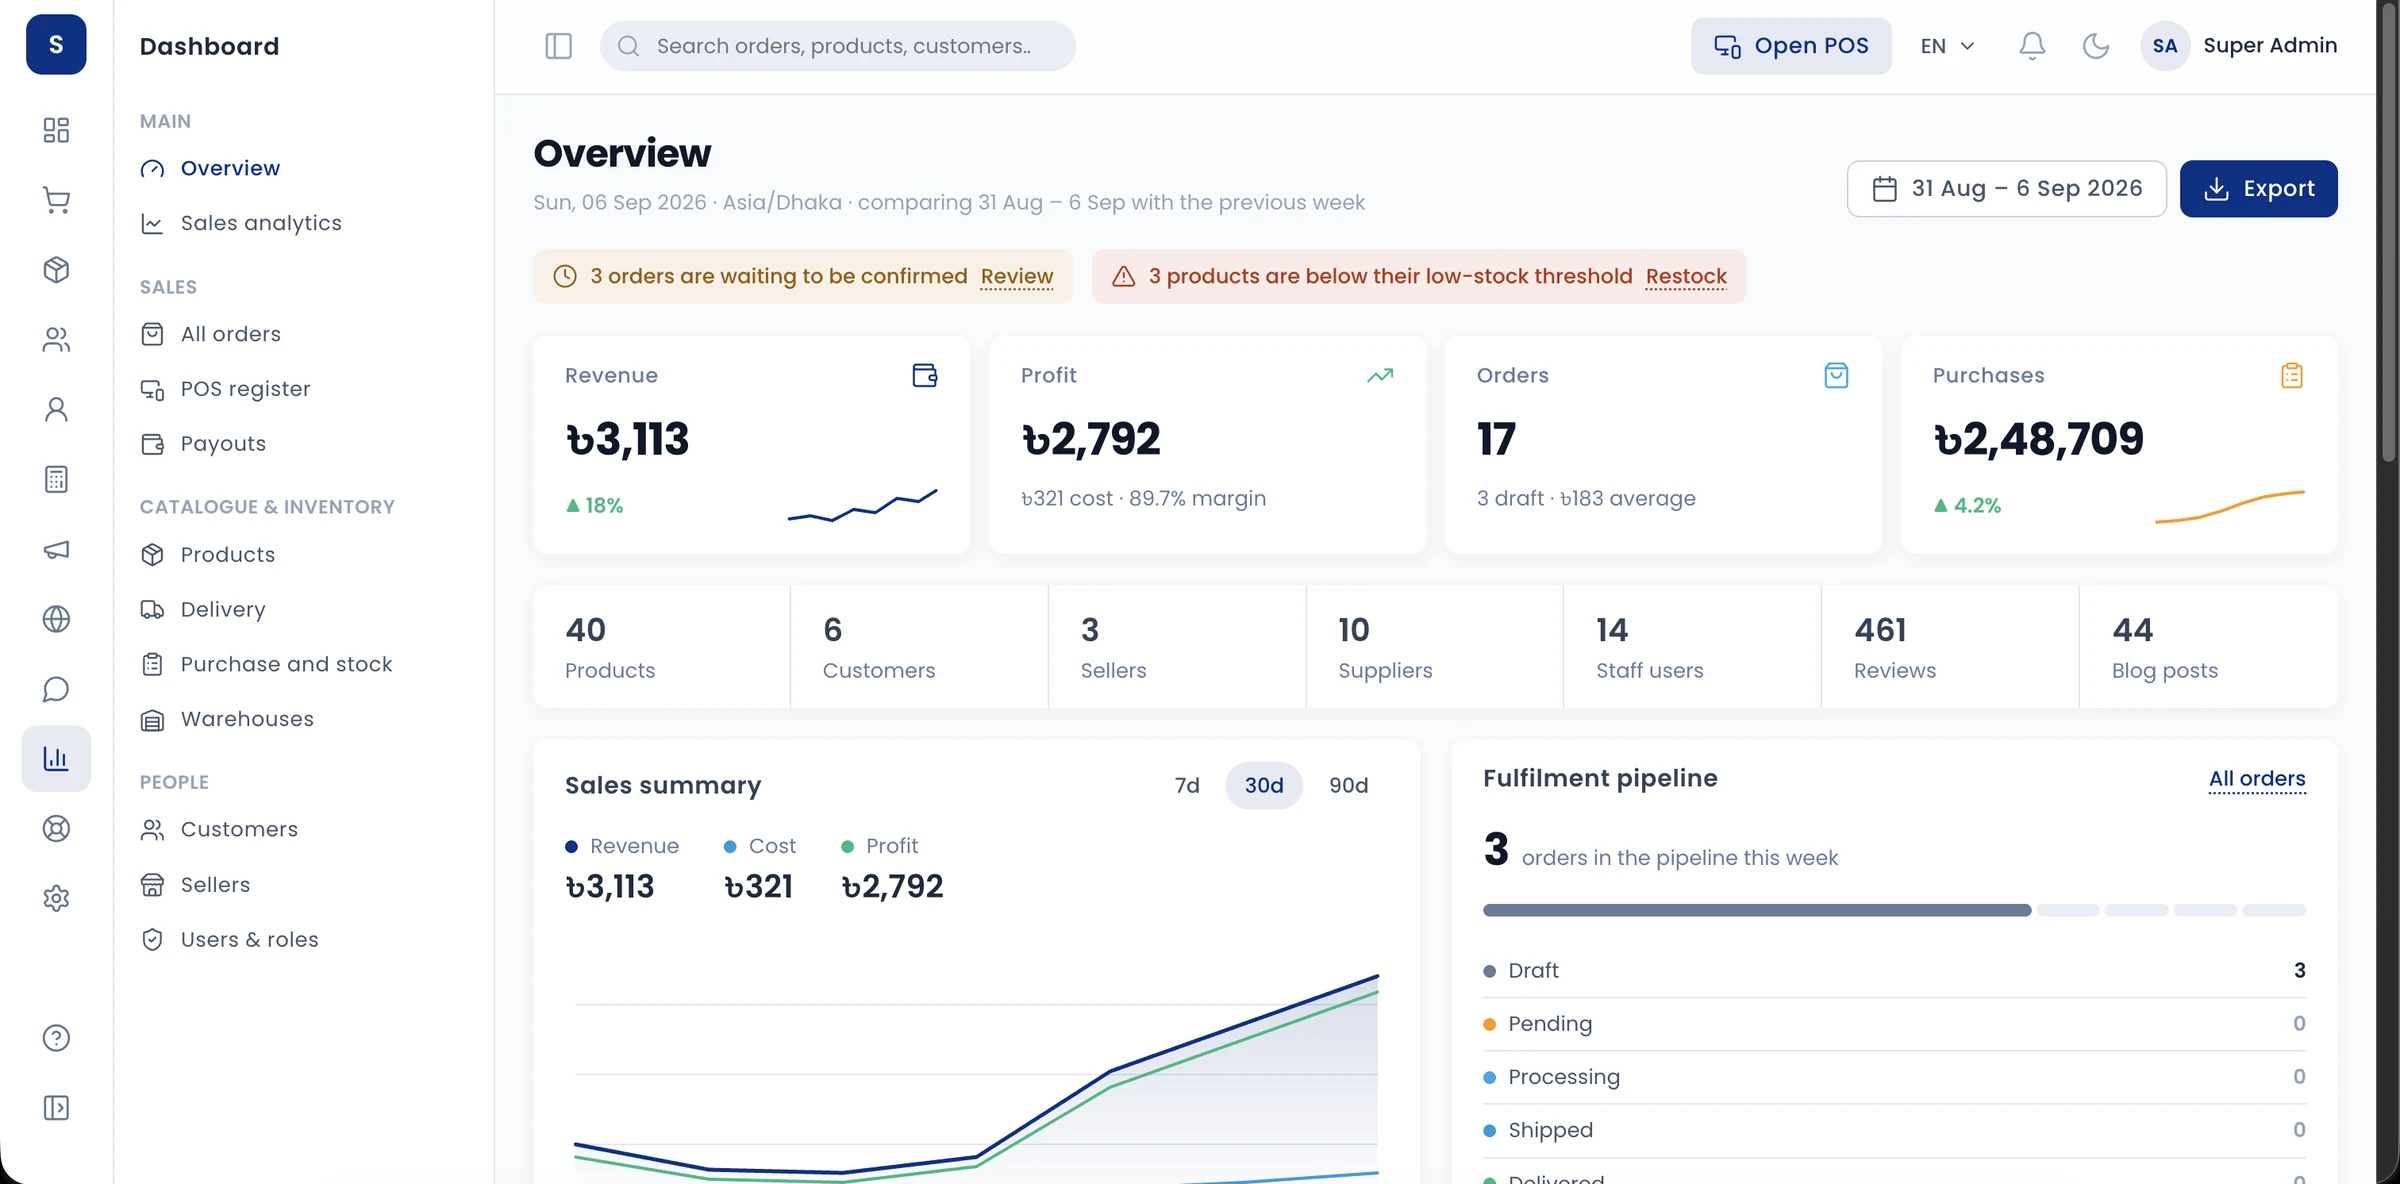Open the shopping cart icon in rail
The image size is (2400, 1184).
(x=56, y=200)
